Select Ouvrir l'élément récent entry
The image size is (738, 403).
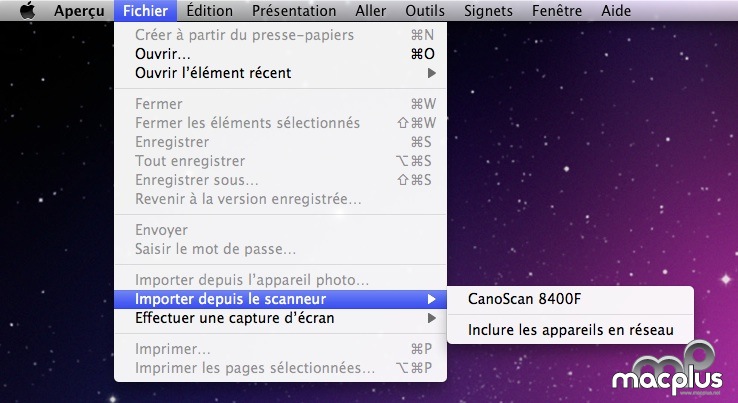pyautogui.click(x=281, y=73)
